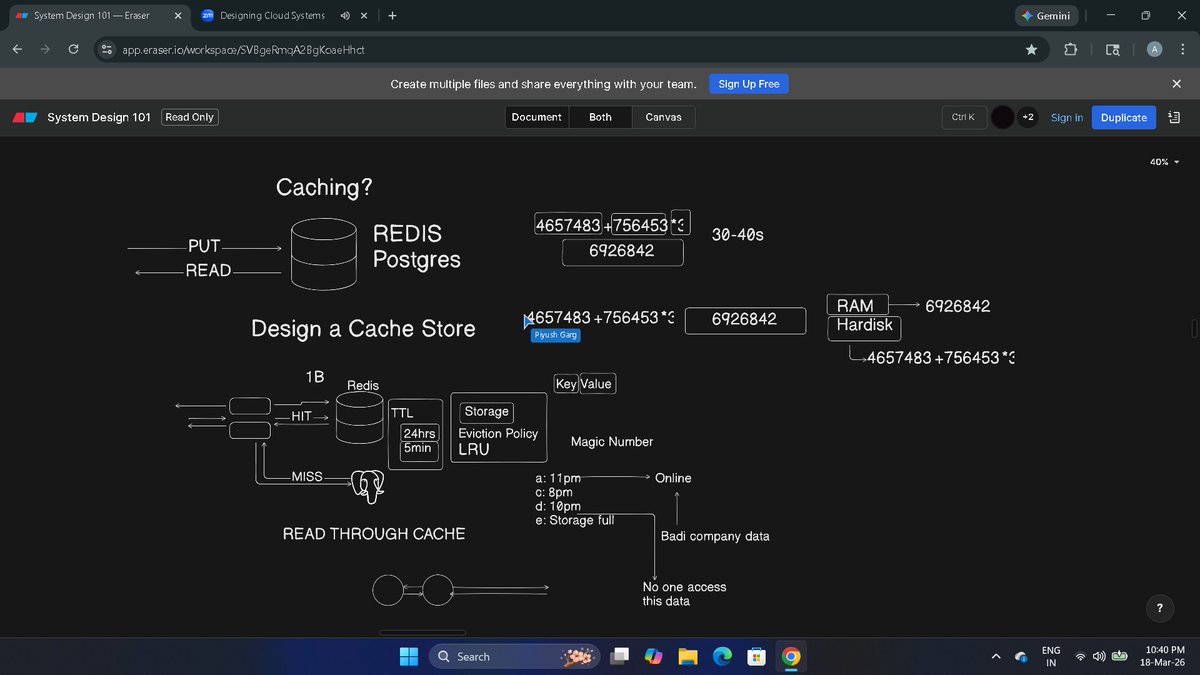Dismiss the sign-up banner

click(x=1176, y=84)
